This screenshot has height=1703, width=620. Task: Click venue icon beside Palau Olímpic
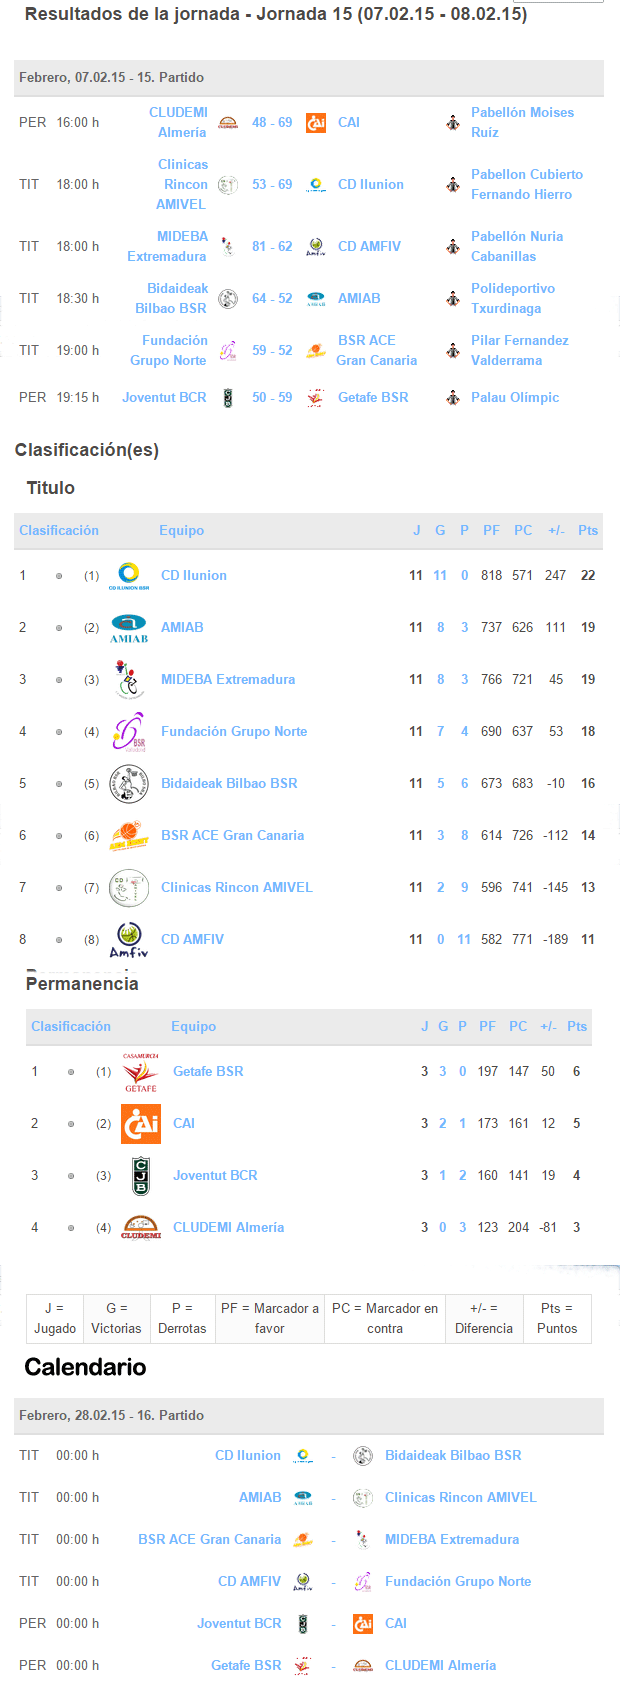(453, 398)
